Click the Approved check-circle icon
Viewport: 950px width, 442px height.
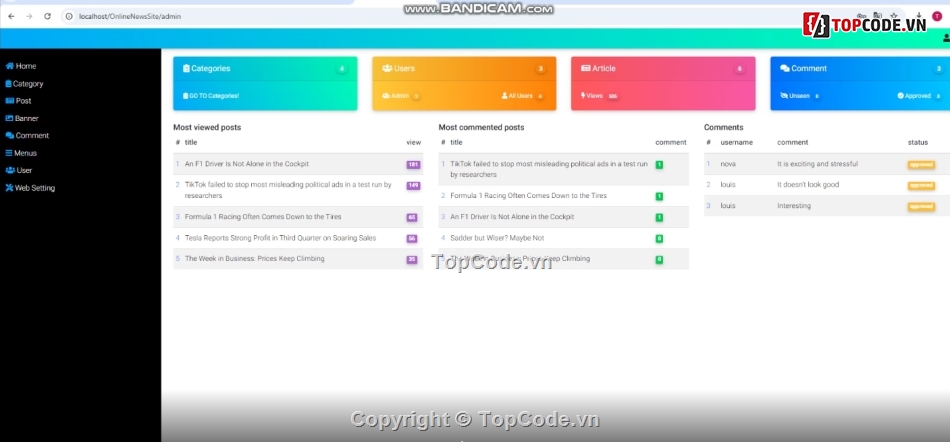tap(900, 96)
